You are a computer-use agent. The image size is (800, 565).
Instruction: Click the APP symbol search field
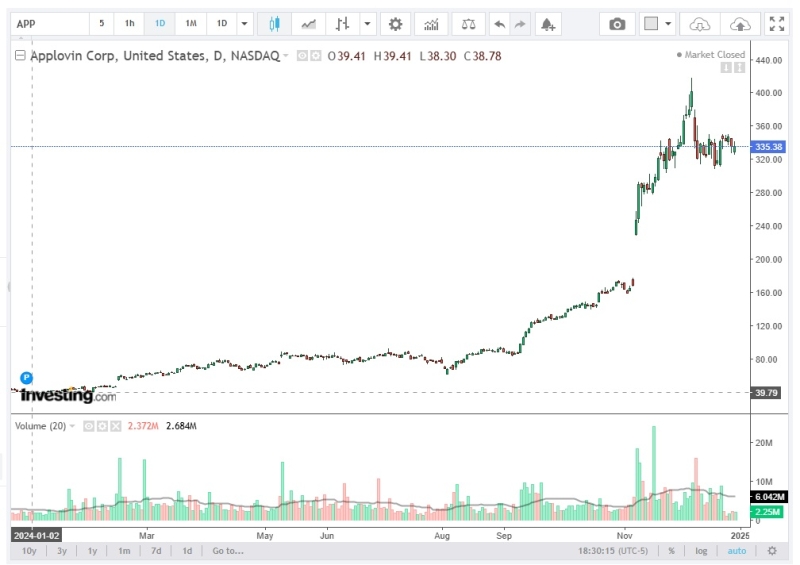click(x=50, y=24)
